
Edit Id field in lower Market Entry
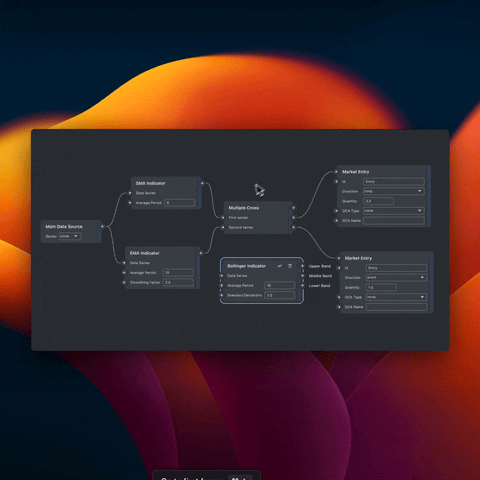pyautogui.click(x=396, y=268)
